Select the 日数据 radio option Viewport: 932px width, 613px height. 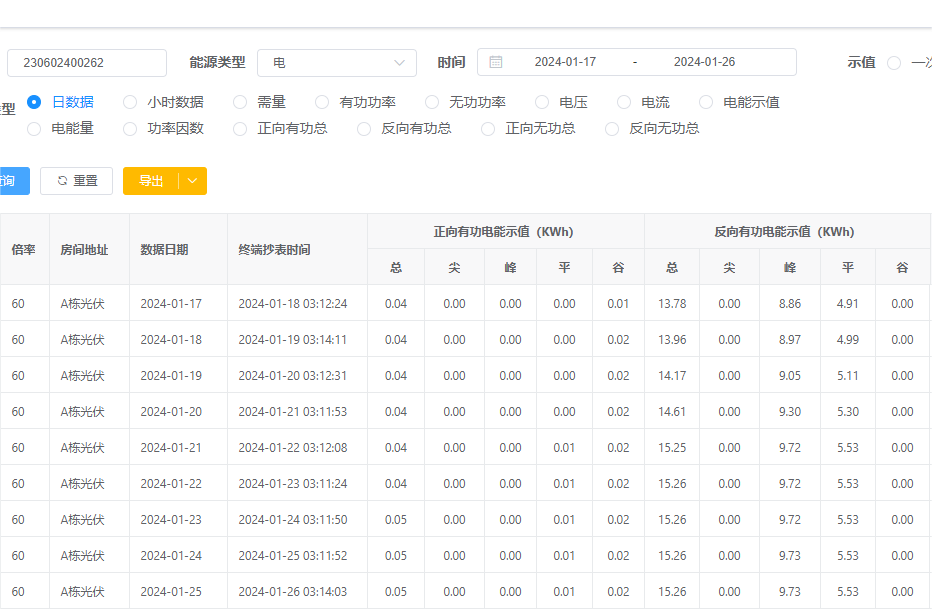coord(34,102)
